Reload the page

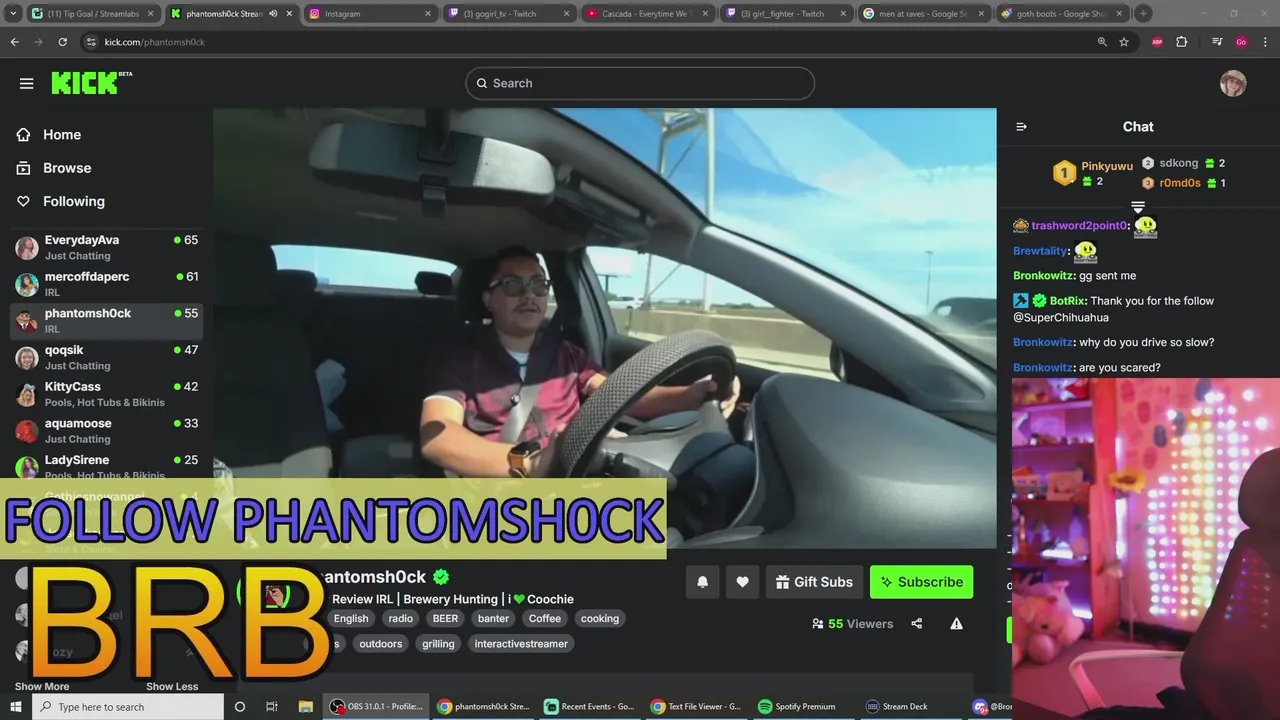tap(62, 42)
